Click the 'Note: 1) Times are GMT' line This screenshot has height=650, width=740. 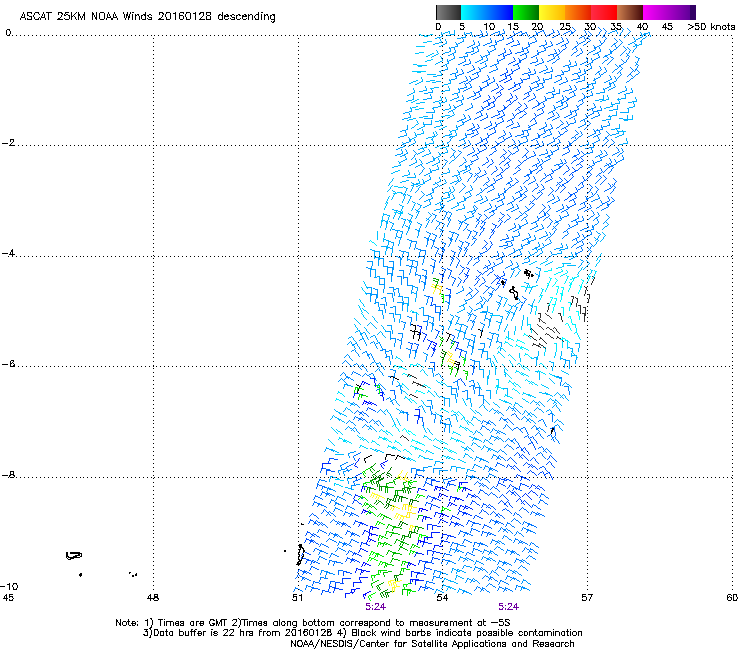click(313, 623)
